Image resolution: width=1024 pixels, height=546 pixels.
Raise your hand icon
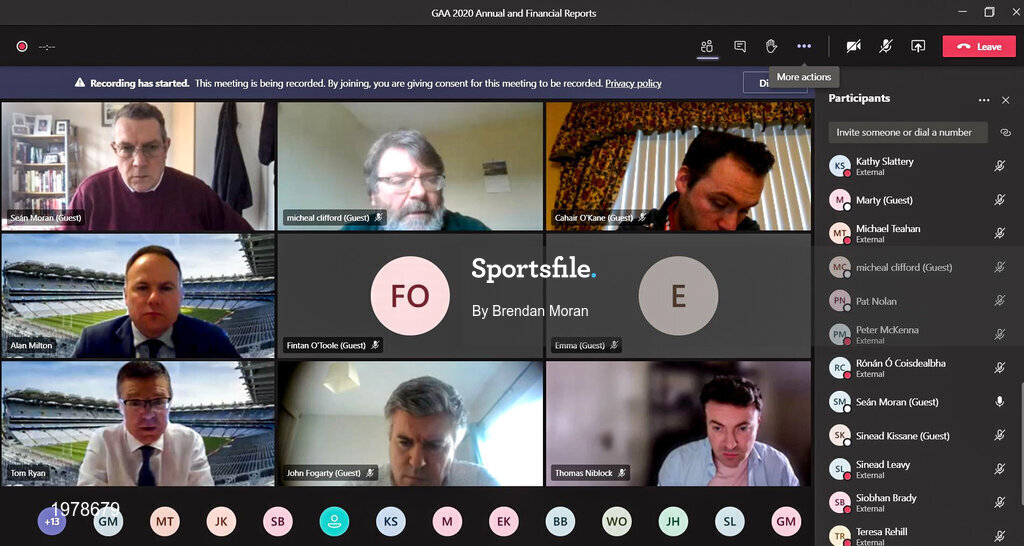pyautogui.click(x=771, y=46)
